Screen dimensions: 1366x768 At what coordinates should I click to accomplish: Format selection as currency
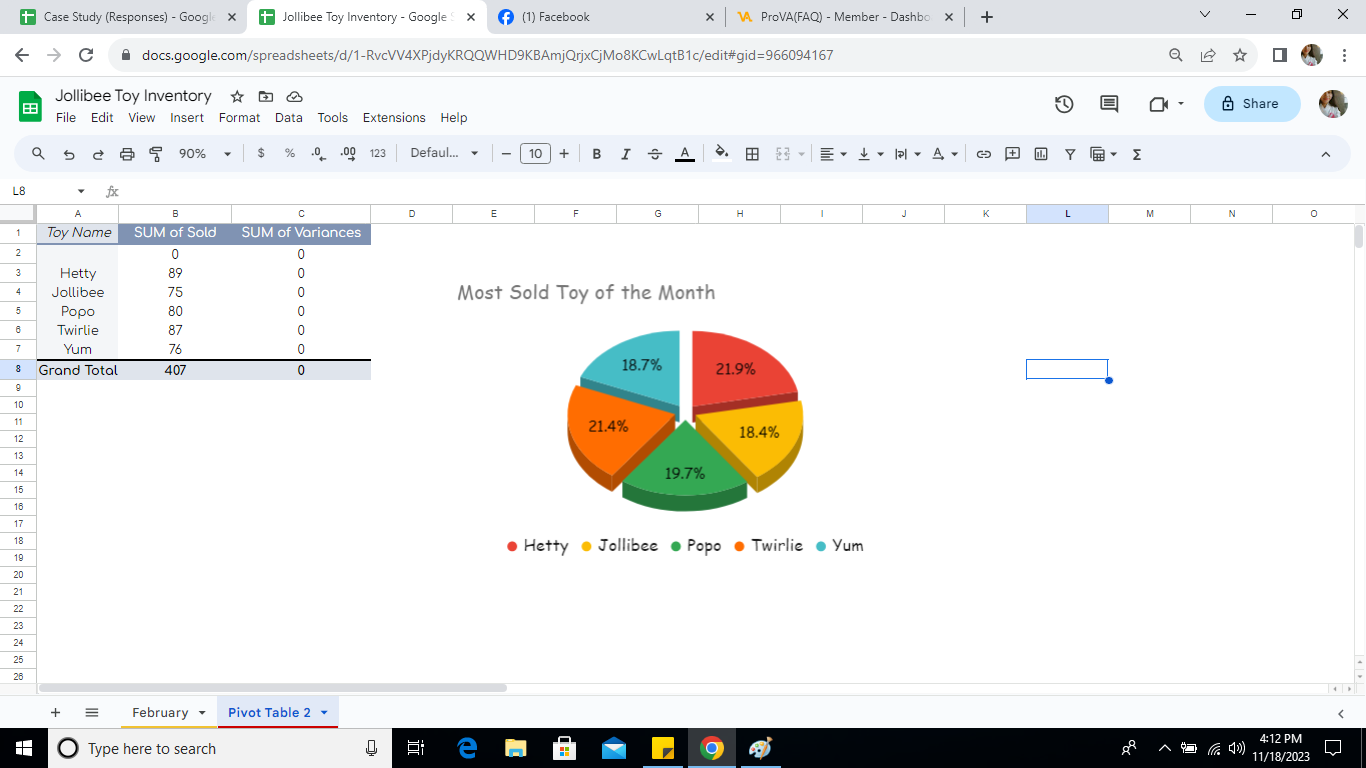pos(261,154)
